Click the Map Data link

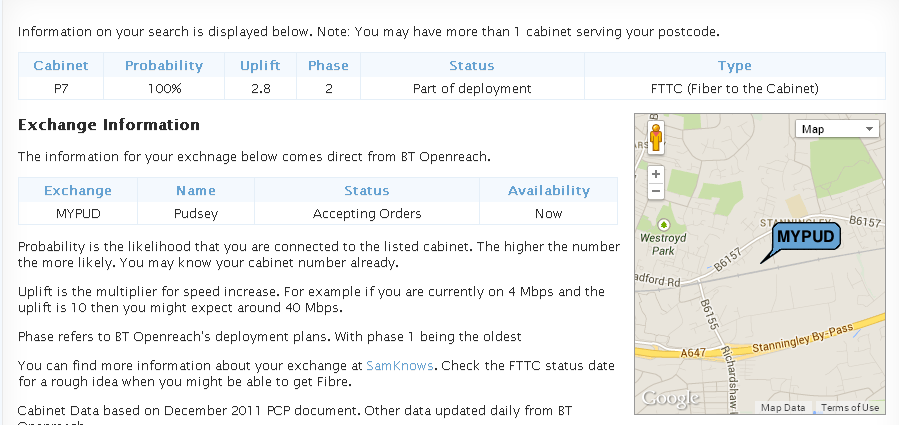point(783,408)
